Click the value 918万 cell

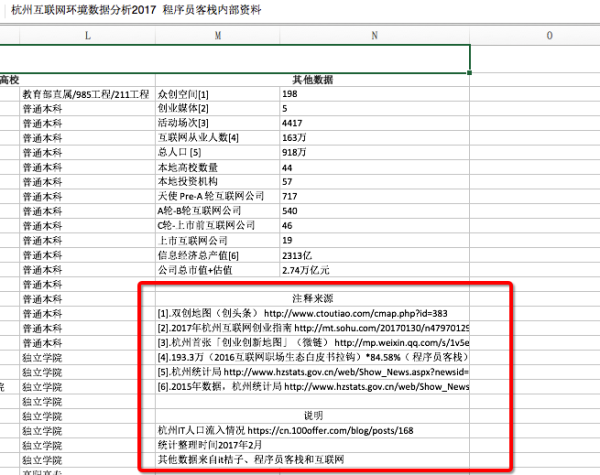tap(375, 152)
